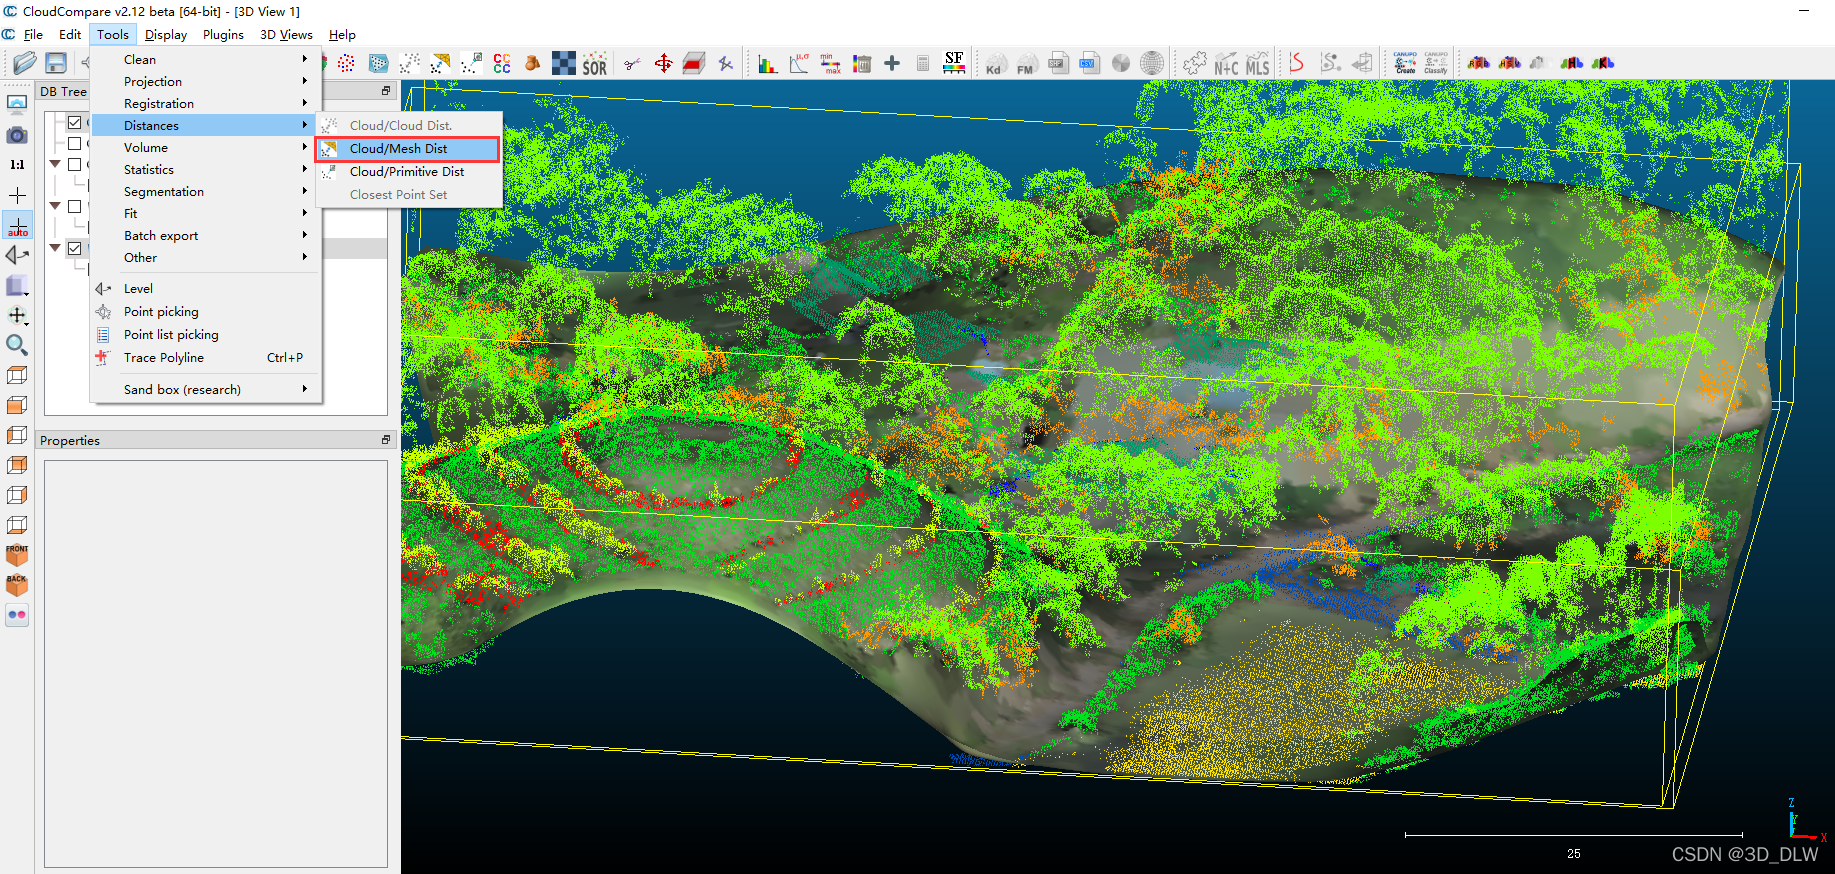The width and height of the screenshot is (1835, 874).
Task: Click the 1:1 zoom sidebar icon
Action: pos(17,164)
